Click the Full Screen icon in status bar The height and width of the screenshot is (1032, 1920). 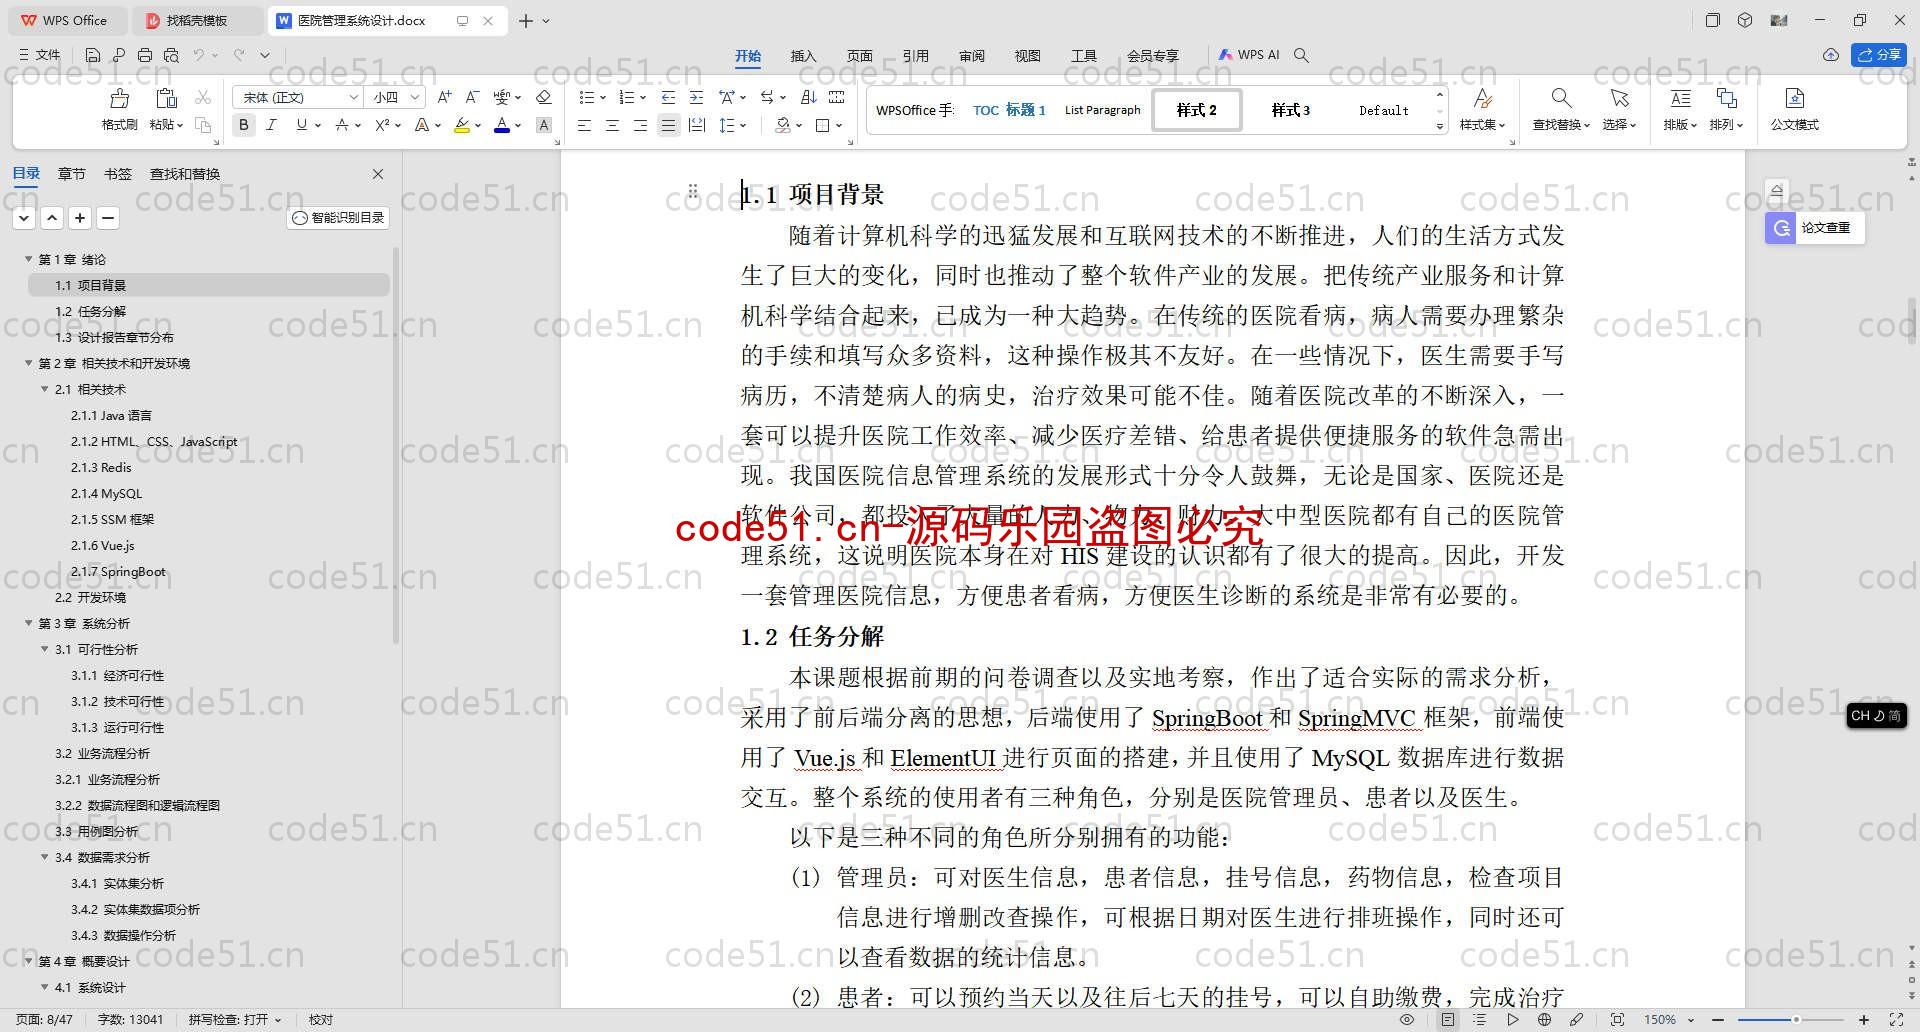(1895, 1020)
